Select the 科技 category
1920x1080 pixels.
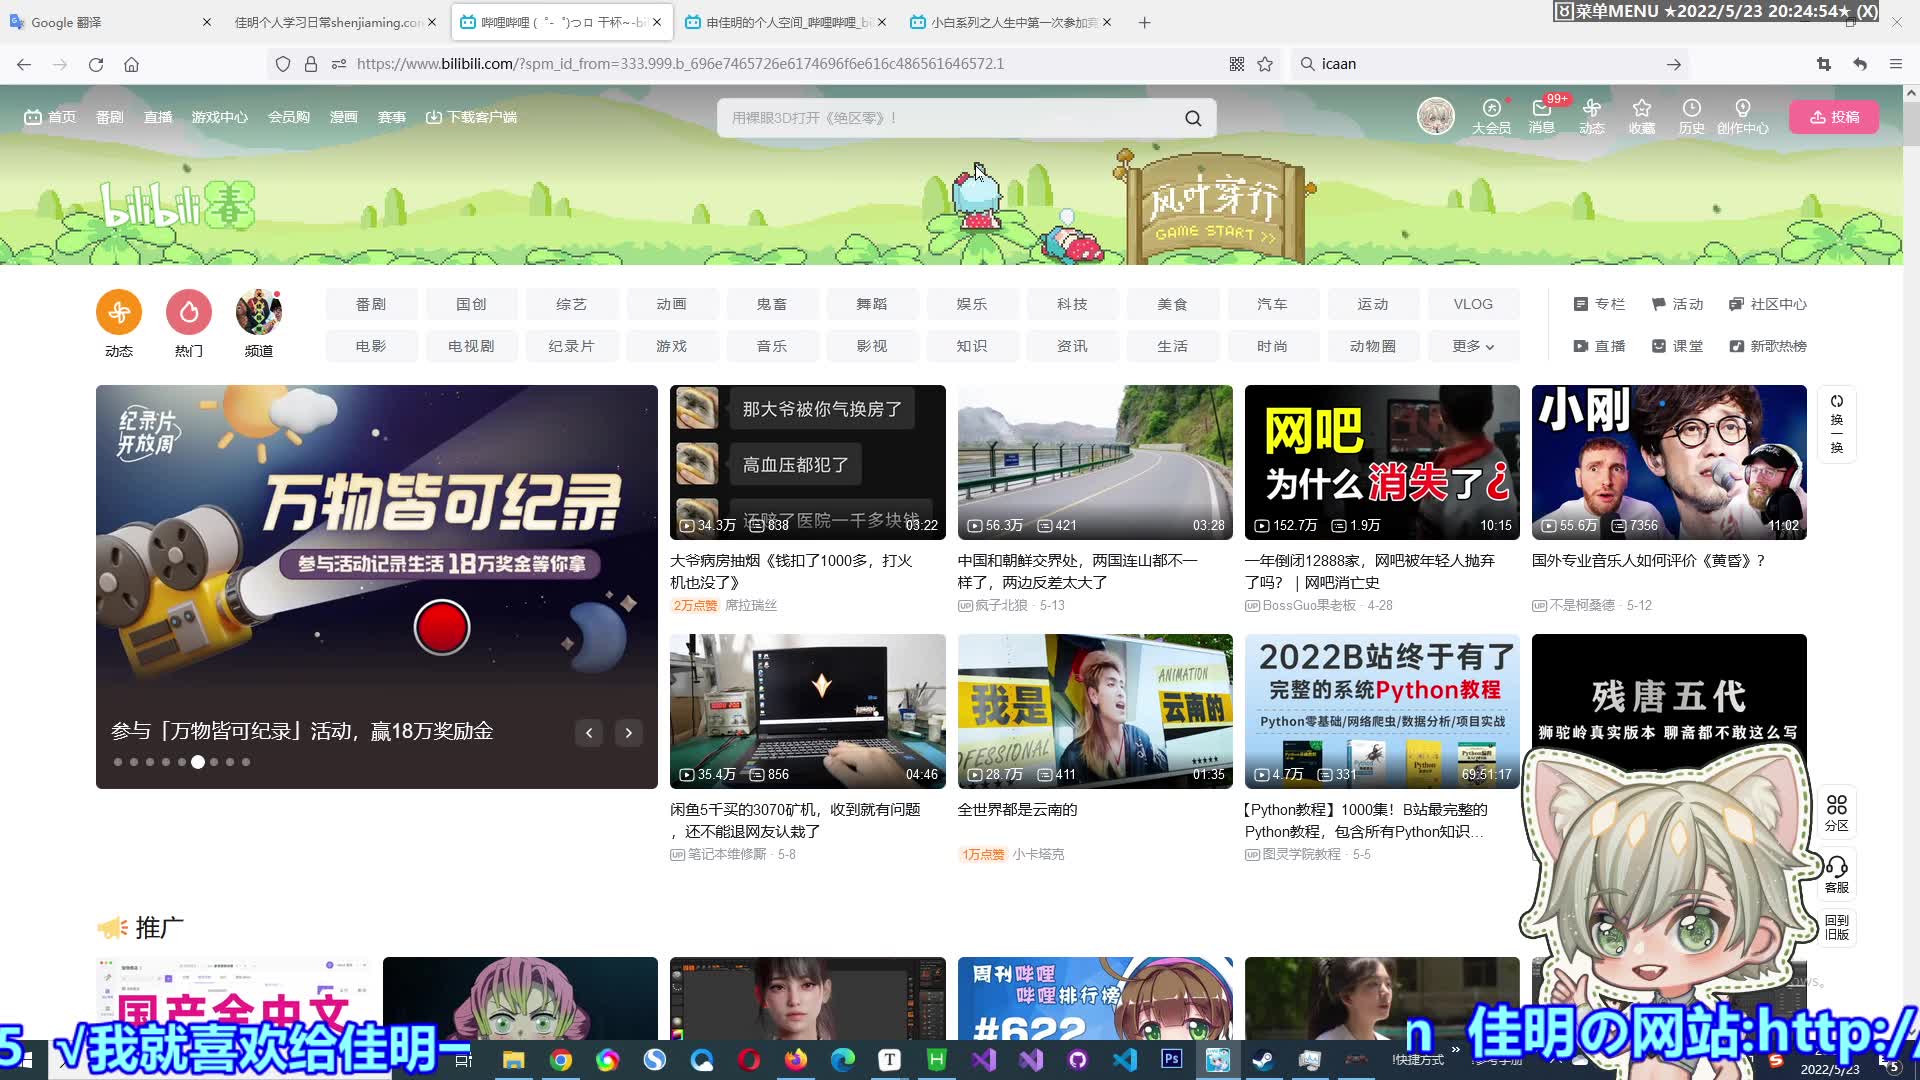1072,304
